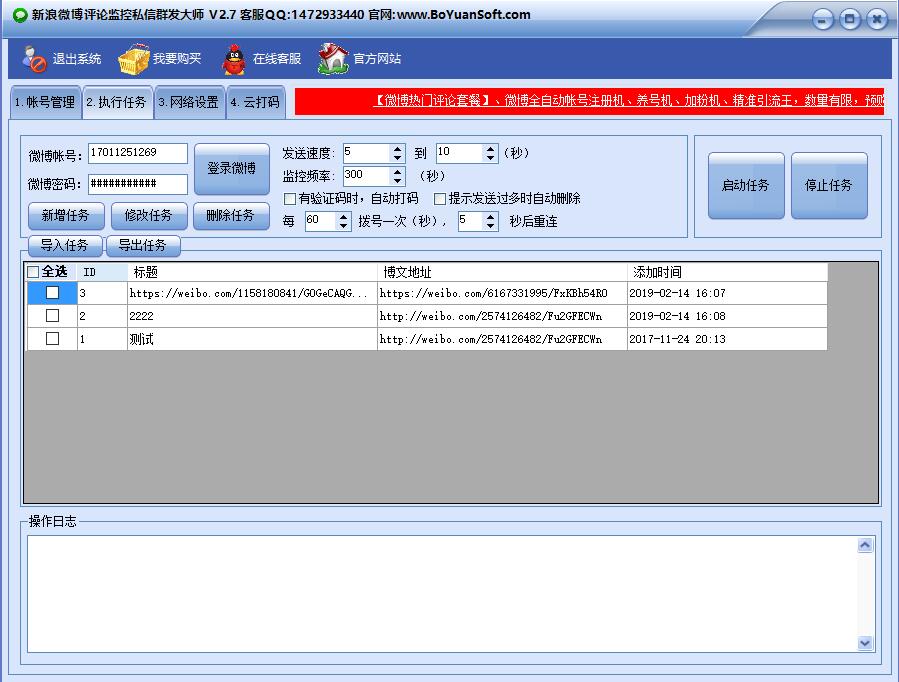The height and width of the screenshot is (682, 899).
Task: Click the shopping basket purchase icon
Action: click(134, 59)
